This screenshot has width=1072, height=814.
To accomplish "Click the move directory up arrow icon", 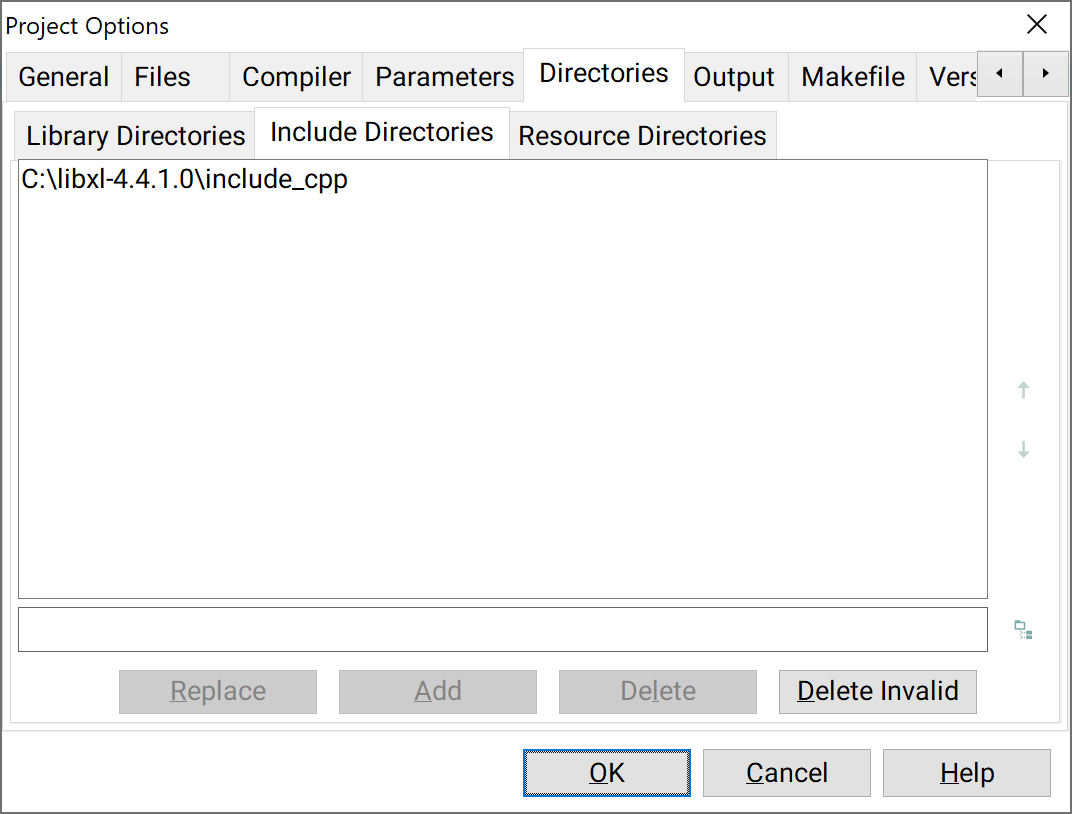I will (1023, 390).
